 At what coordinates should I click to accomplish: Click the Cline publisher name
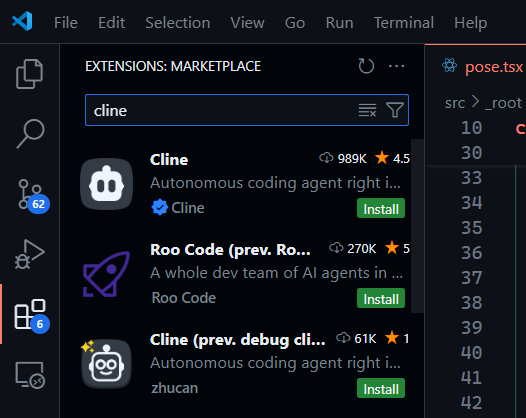pos(188,208)
